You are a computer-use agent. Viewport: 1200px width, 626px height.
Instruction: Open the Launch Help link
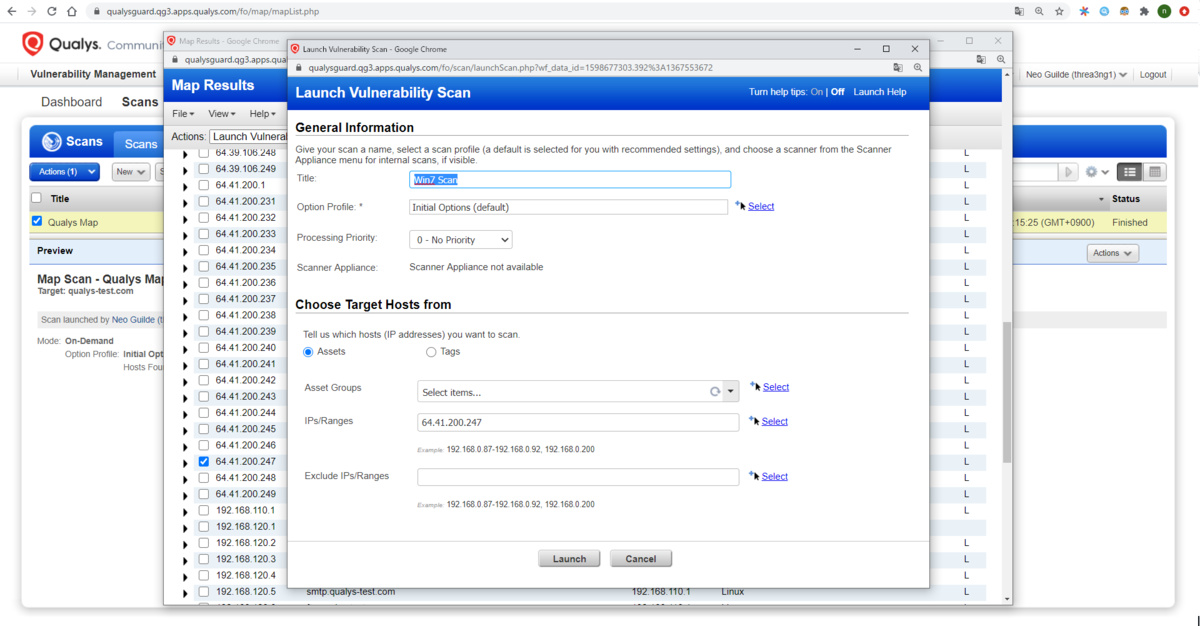(880, 92)
